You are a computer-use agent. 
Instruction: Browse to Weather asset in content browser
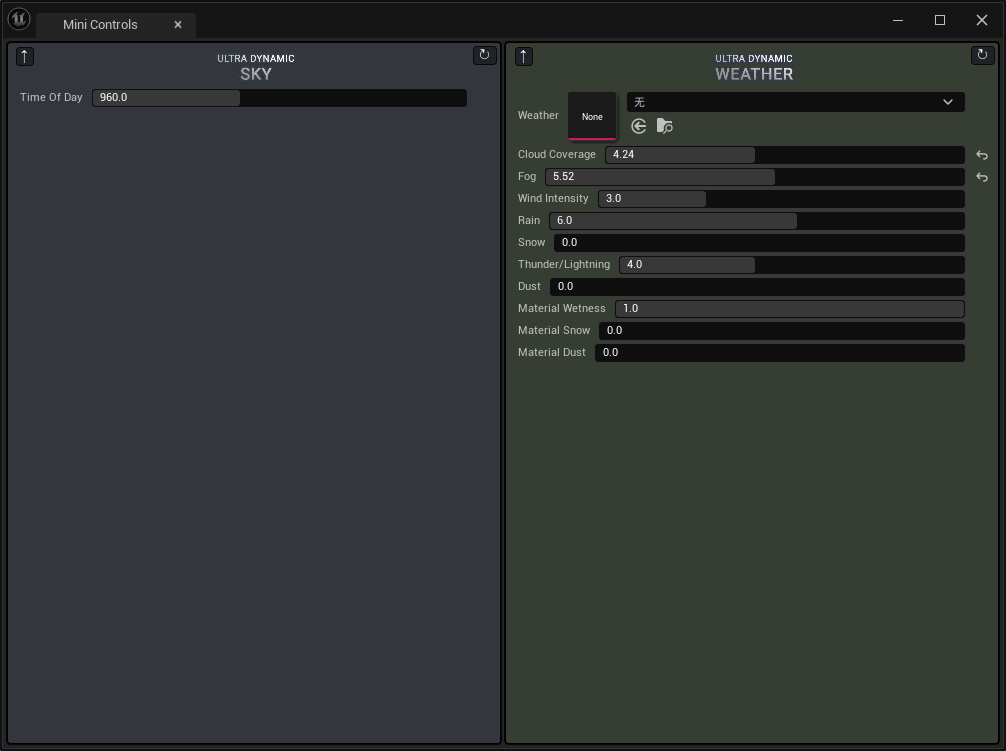tap(665, 126)
